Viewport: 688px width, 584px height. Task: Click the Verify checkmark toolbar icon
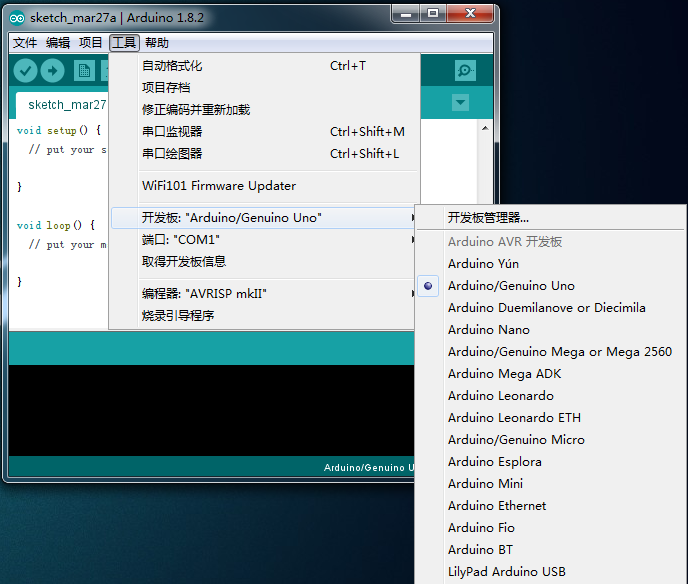point(25,71)
